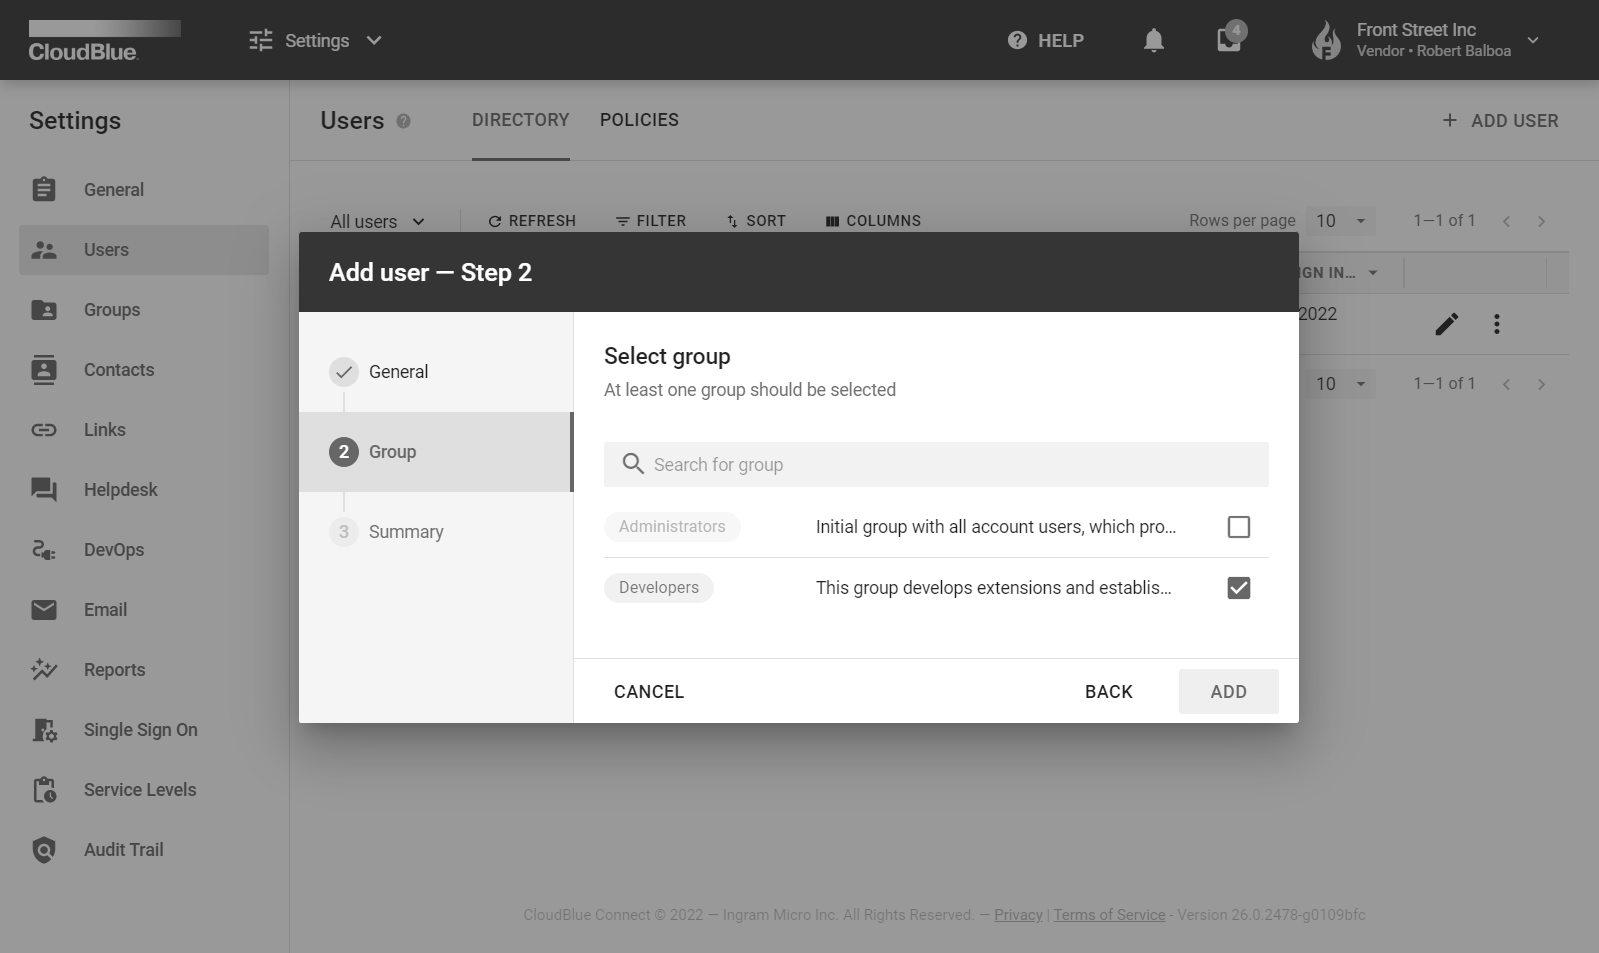Click the General clipboard sidebar icon

44,190
